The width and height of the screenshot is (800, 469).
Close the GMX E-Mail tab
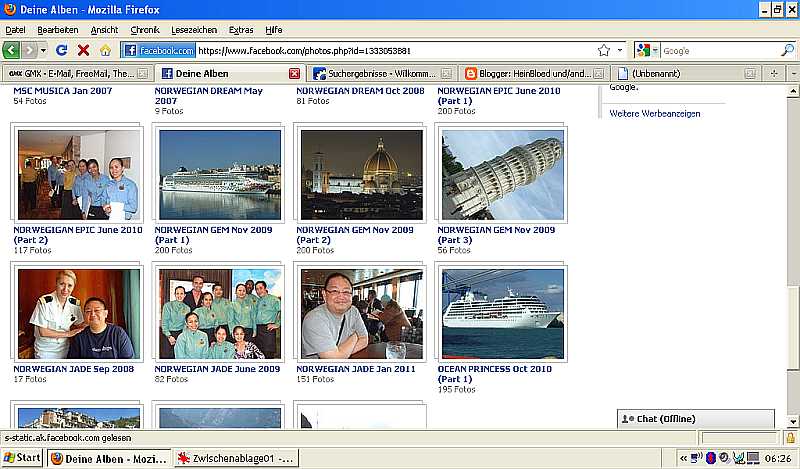[x=143, y=73]
